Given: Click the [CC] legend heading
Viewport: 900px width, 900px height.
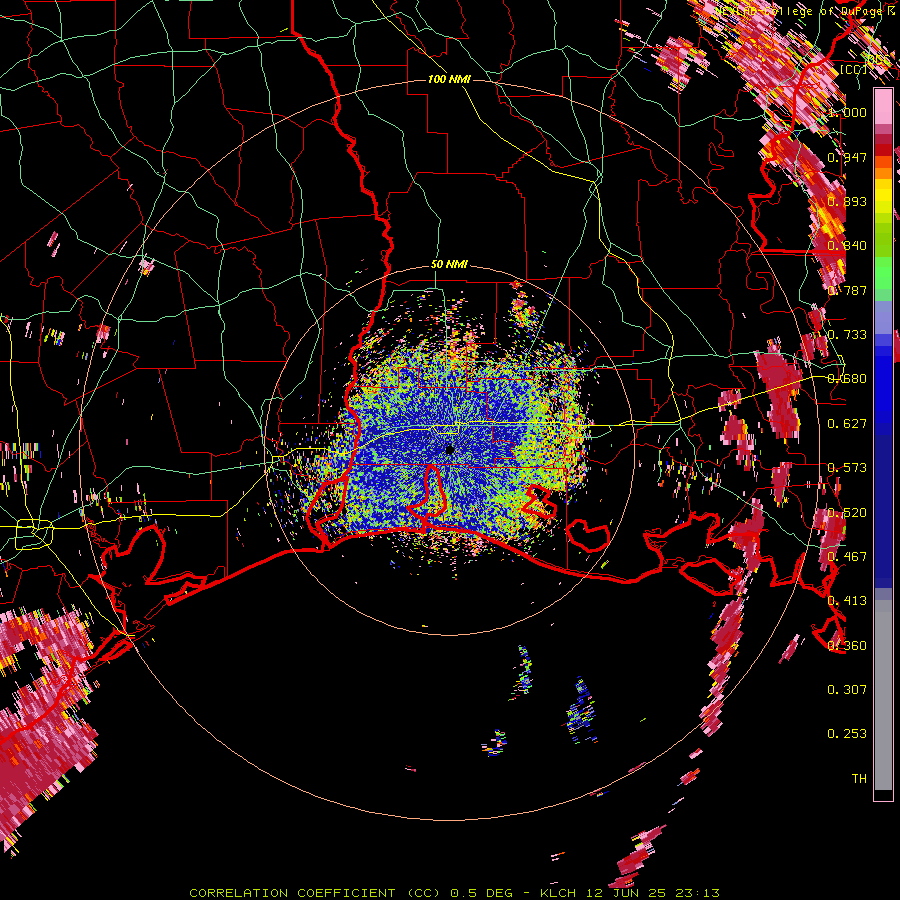Looking at the screenshot, I should point(854,69).
